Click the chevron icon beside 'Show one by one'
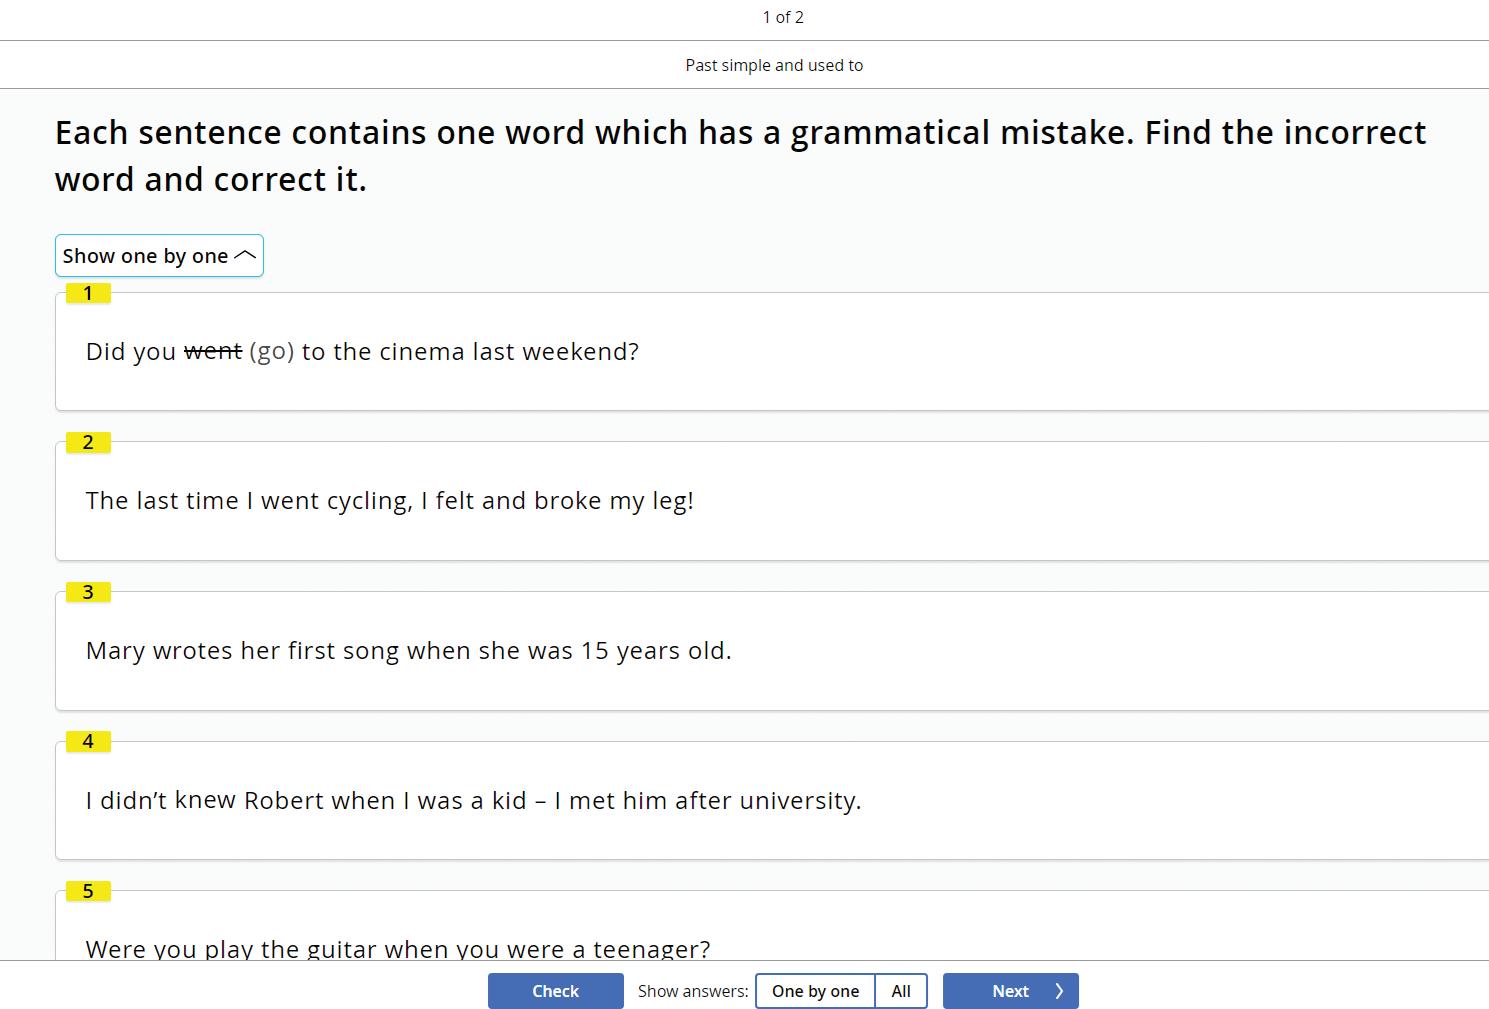 [x=245, y=256]
